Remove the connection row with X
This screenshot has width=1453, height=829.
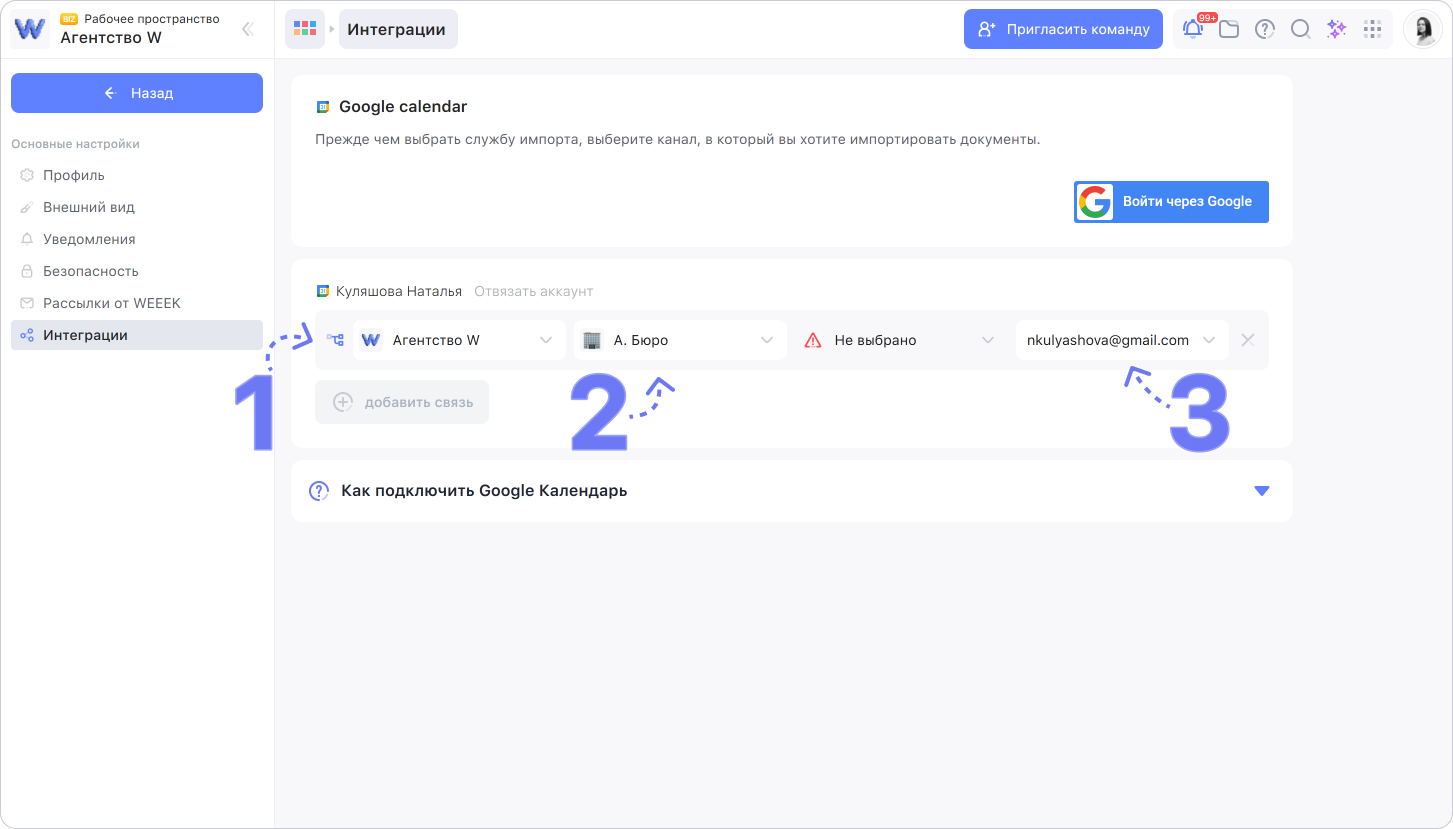pyautogui.click(x=1247, y=340)
